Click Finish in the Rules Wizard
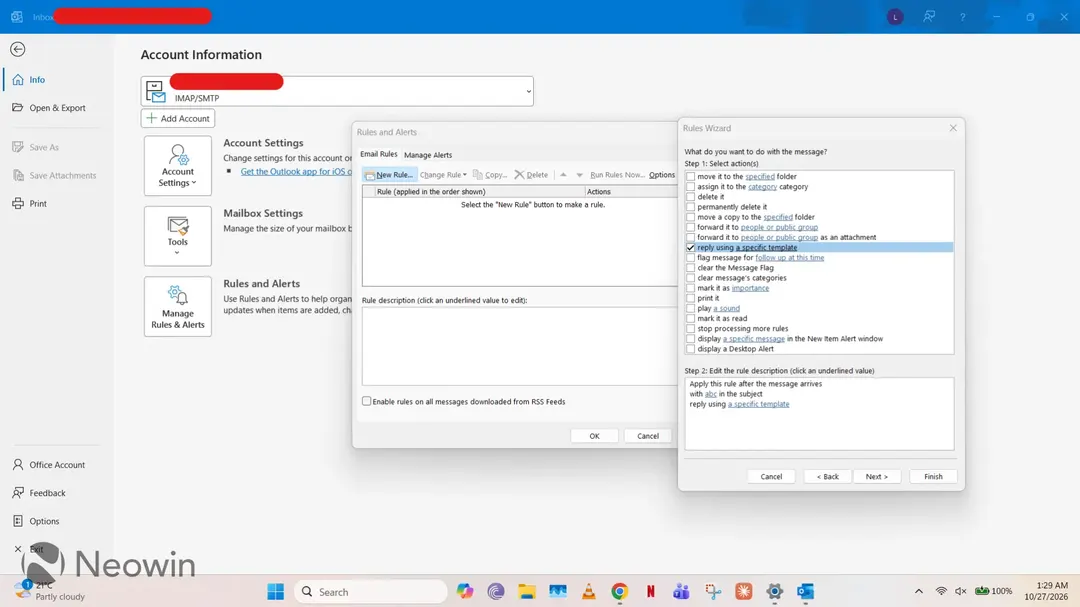Screen dimensions: 1080x607 tap(933, 477)
